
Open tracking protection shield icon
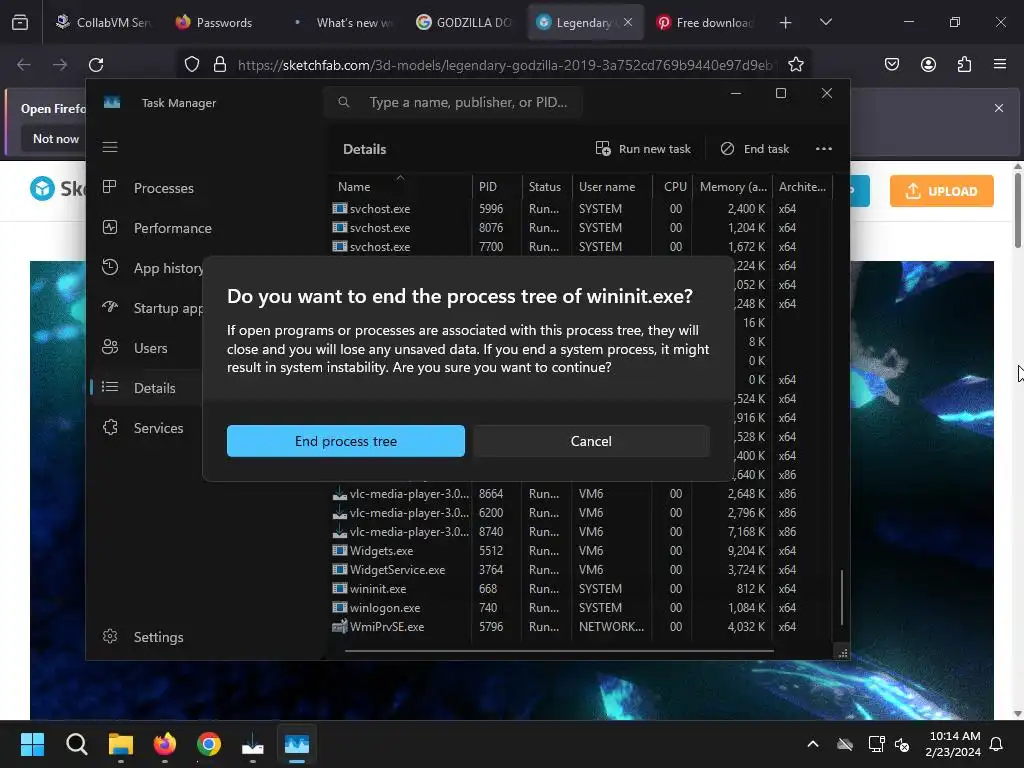[x=191, y=65]
